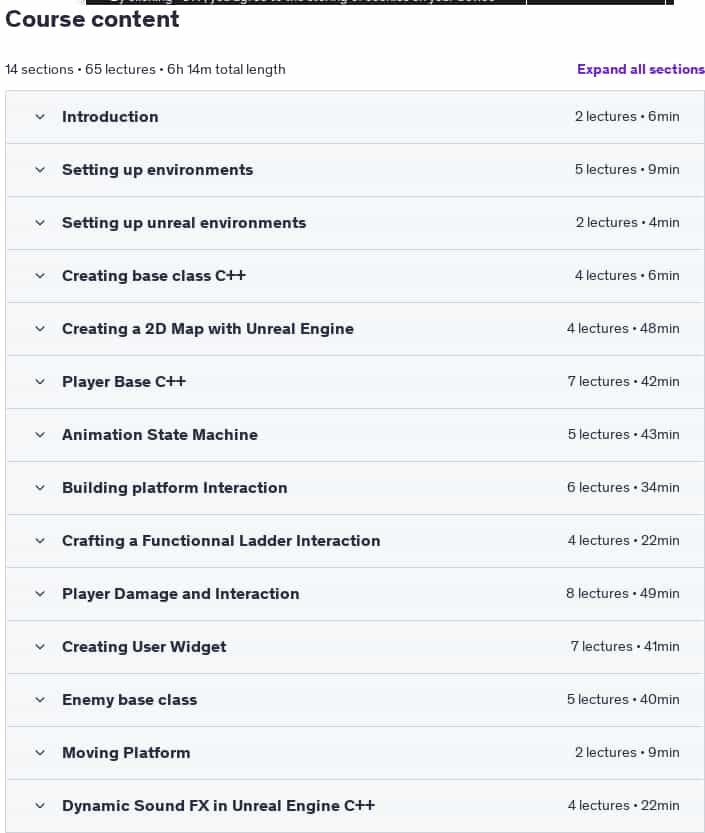The width and height of the screenshot is (705, 833).
Task: Open Creating base class C++ title
Action: [x=154, y=276]
